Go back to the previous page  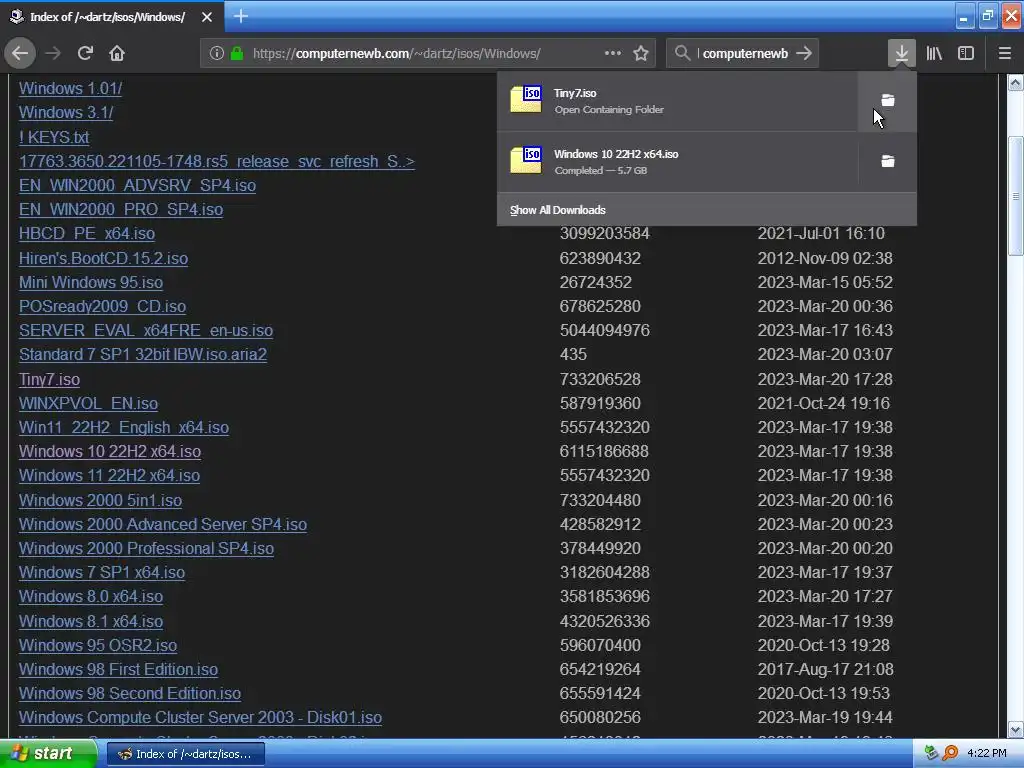(20, 54)
